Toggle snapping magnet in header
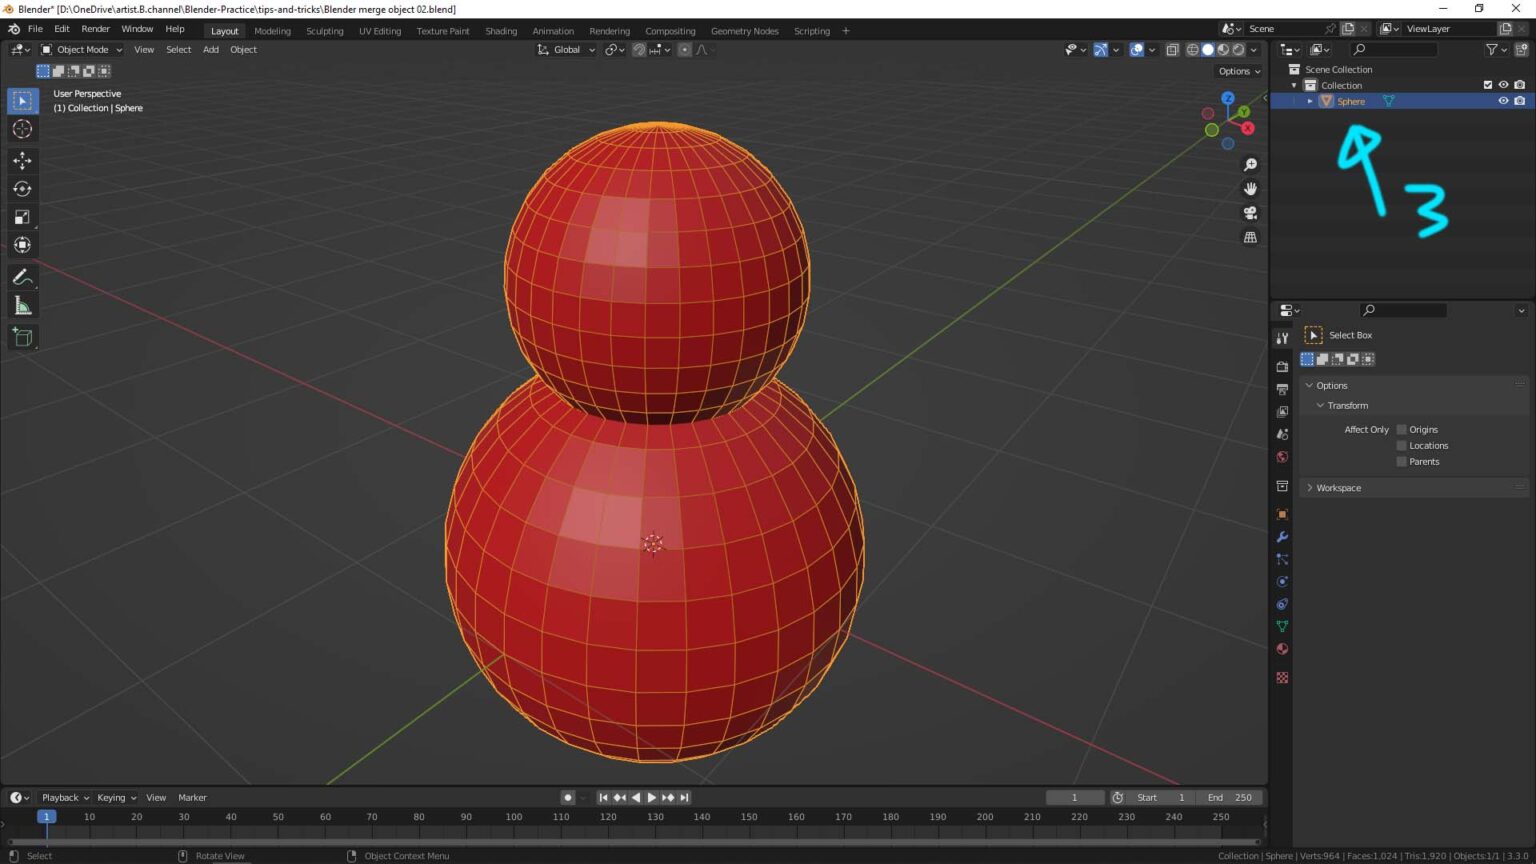The image size is (1536, 864). point(639,49)
